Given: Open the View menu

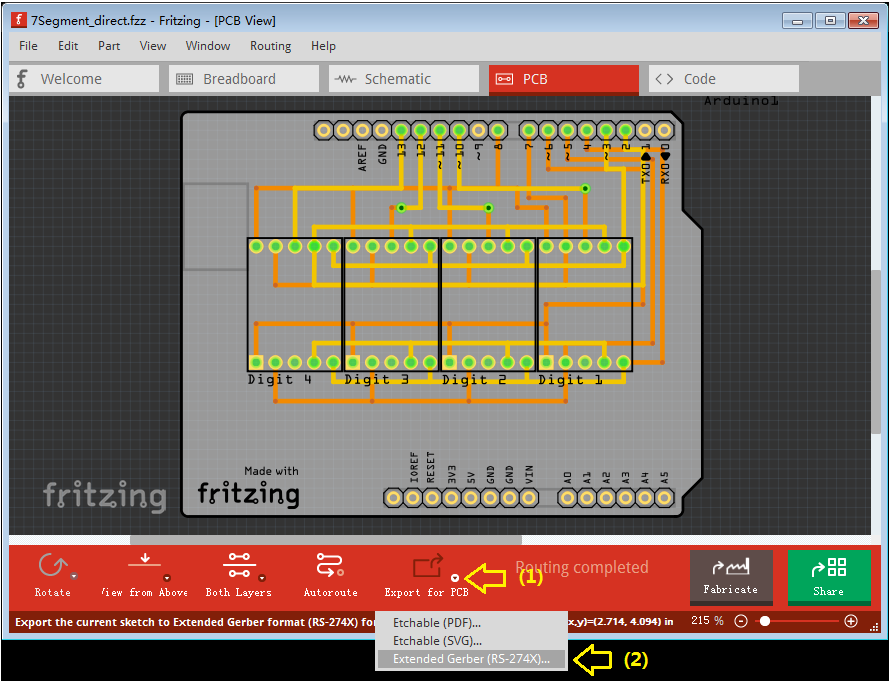Looking at the screenshot, I should (x=153, y=46).
